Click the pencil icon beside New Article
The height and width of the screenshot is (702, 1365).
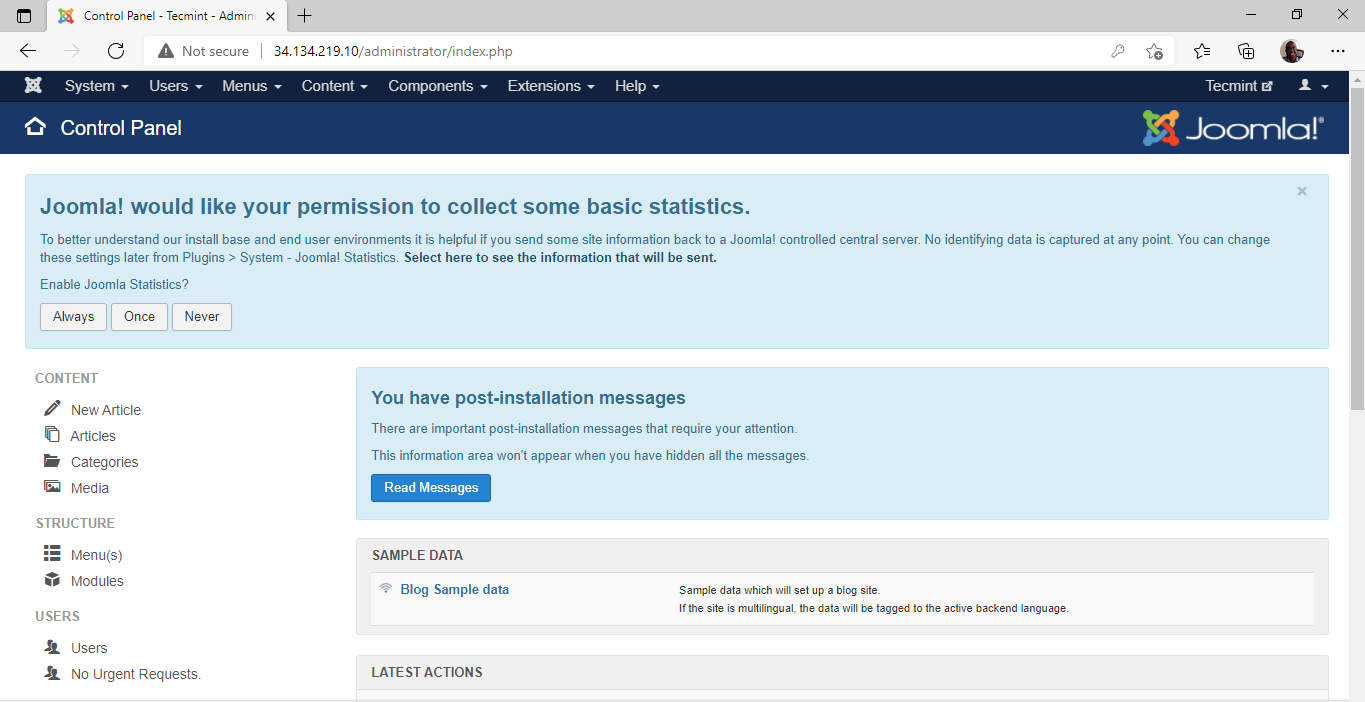[x=52, y=409]
